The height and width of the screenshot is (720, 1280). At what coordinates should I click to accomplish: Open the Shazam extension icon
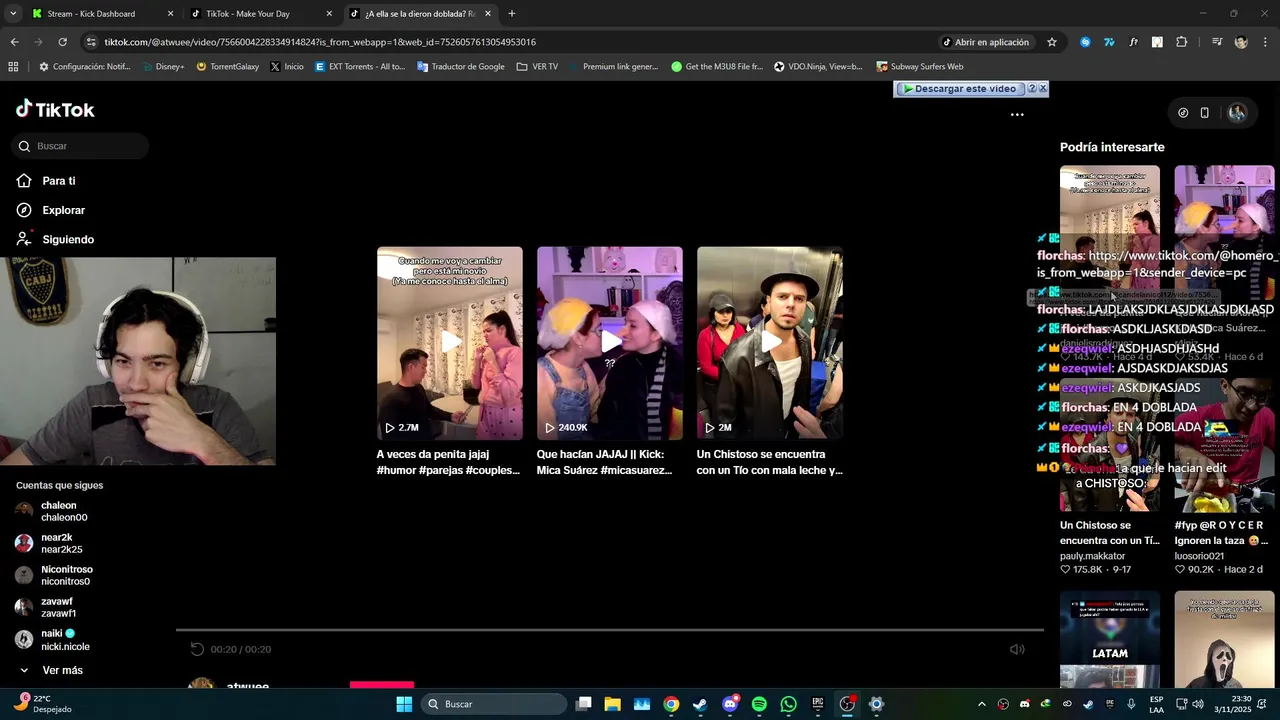(x=1085, y=42)
